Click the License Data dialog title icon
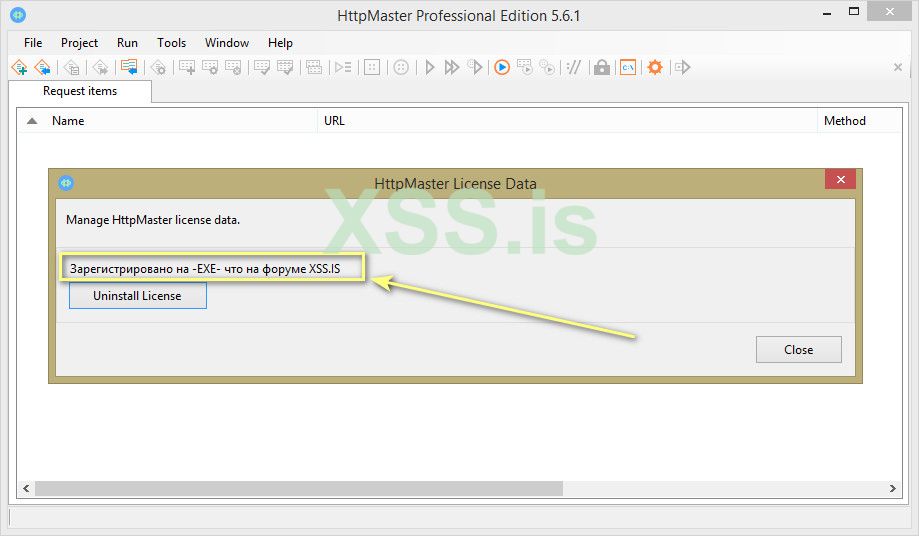The image size is (919, 536). tap(66, 183)
